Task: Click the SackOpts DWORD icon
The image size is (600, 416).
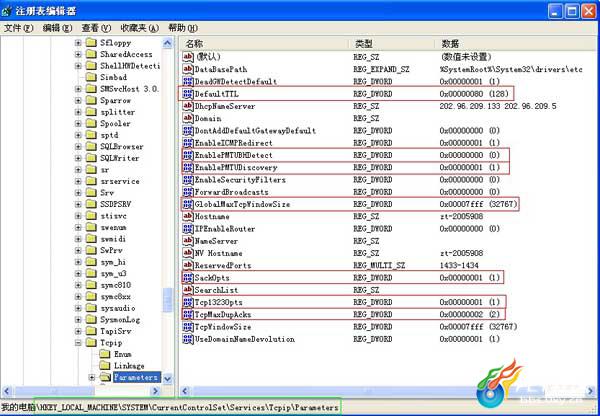Action: tap(188, 277)
